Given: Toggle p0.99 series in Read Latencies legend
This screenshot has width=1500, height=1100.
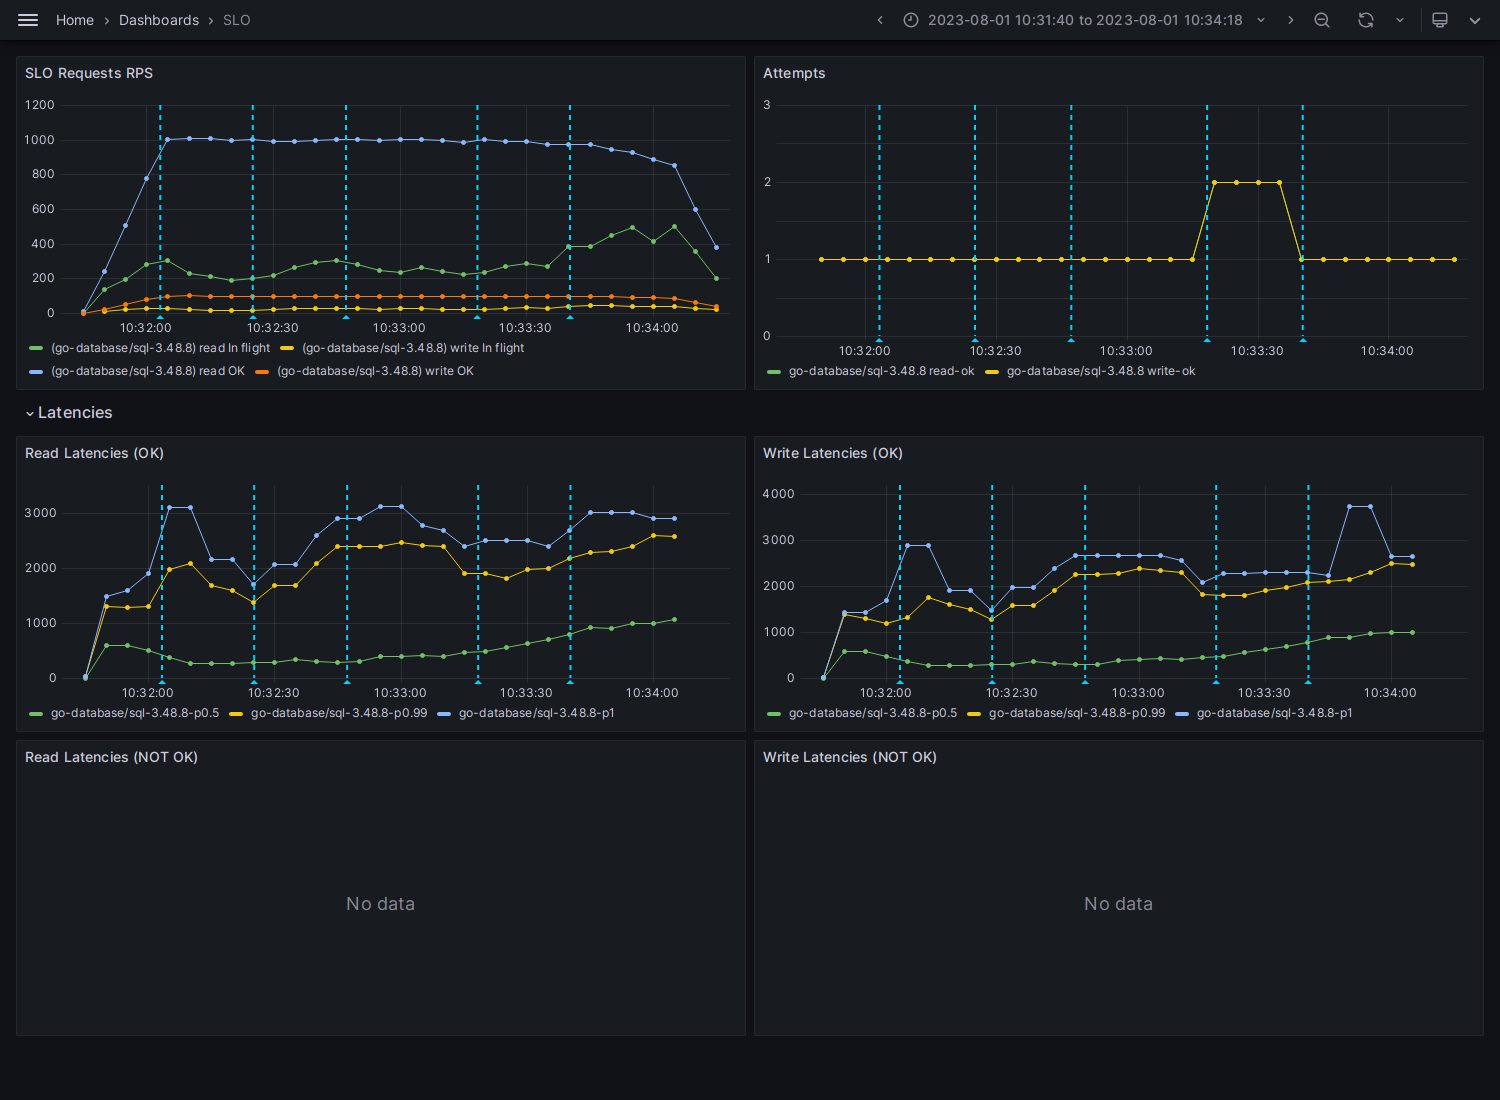Looking at the screenshot, I should click(339, 713).
